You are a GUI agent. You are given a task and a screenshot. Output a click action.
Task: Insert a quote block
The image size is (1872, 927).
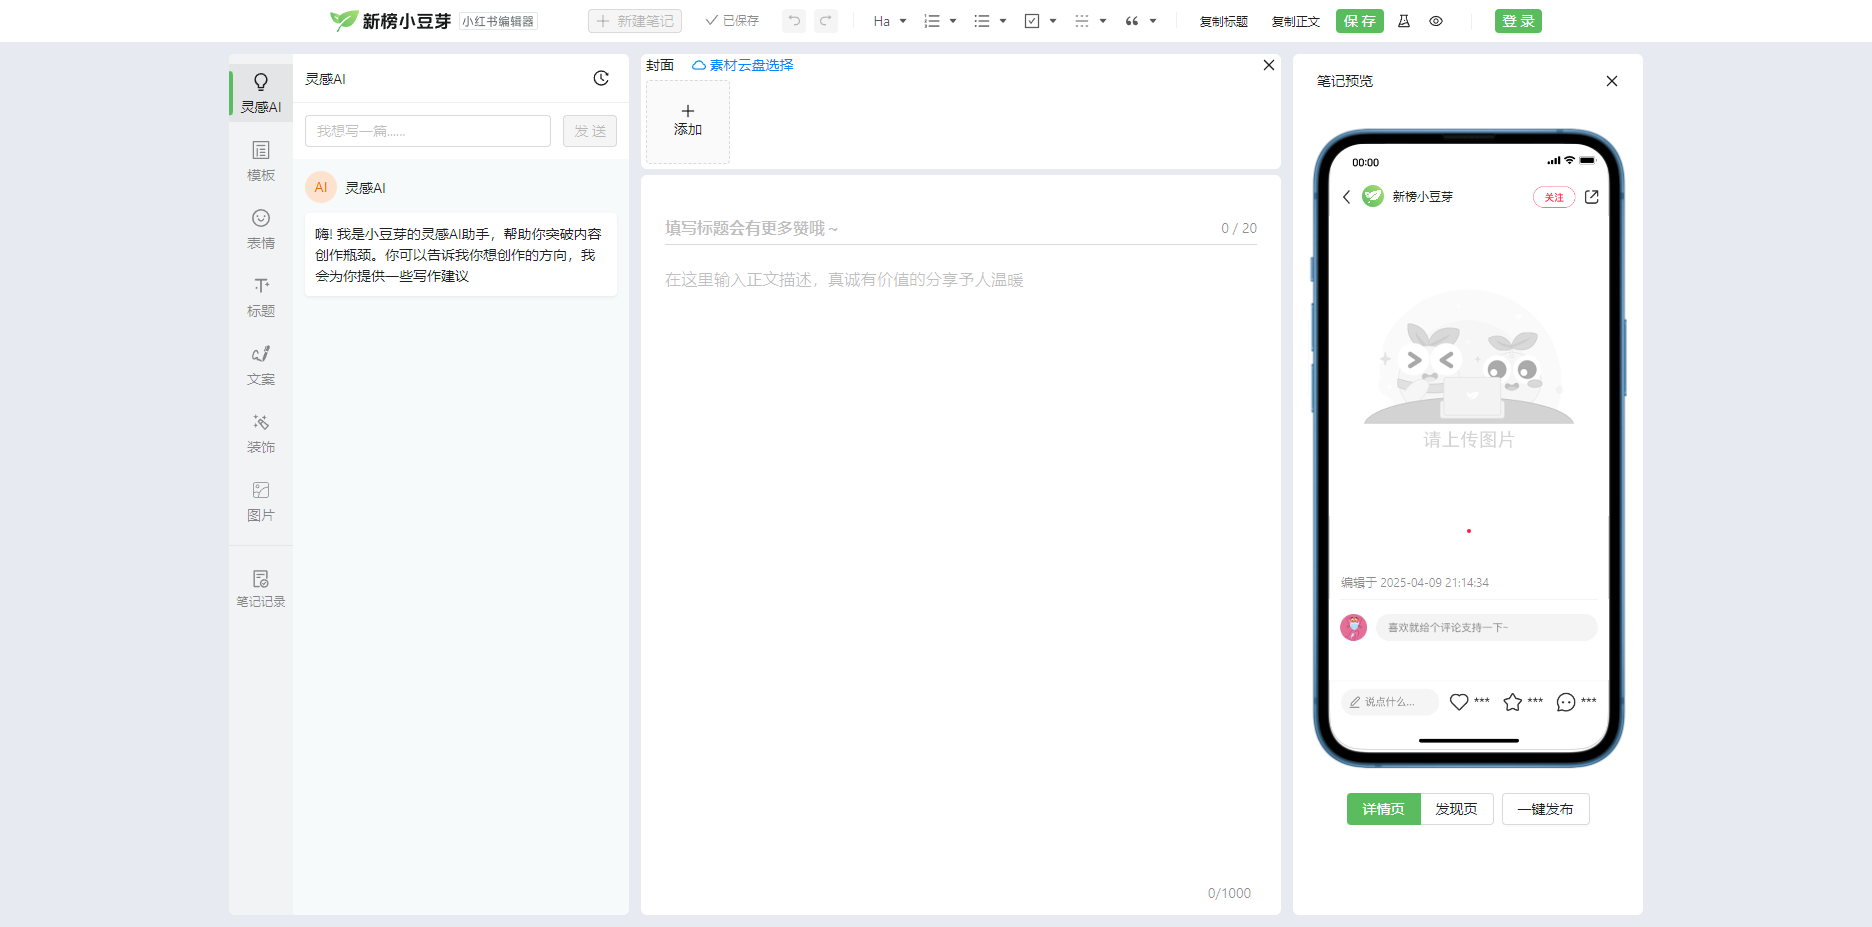coord(1132,21)
